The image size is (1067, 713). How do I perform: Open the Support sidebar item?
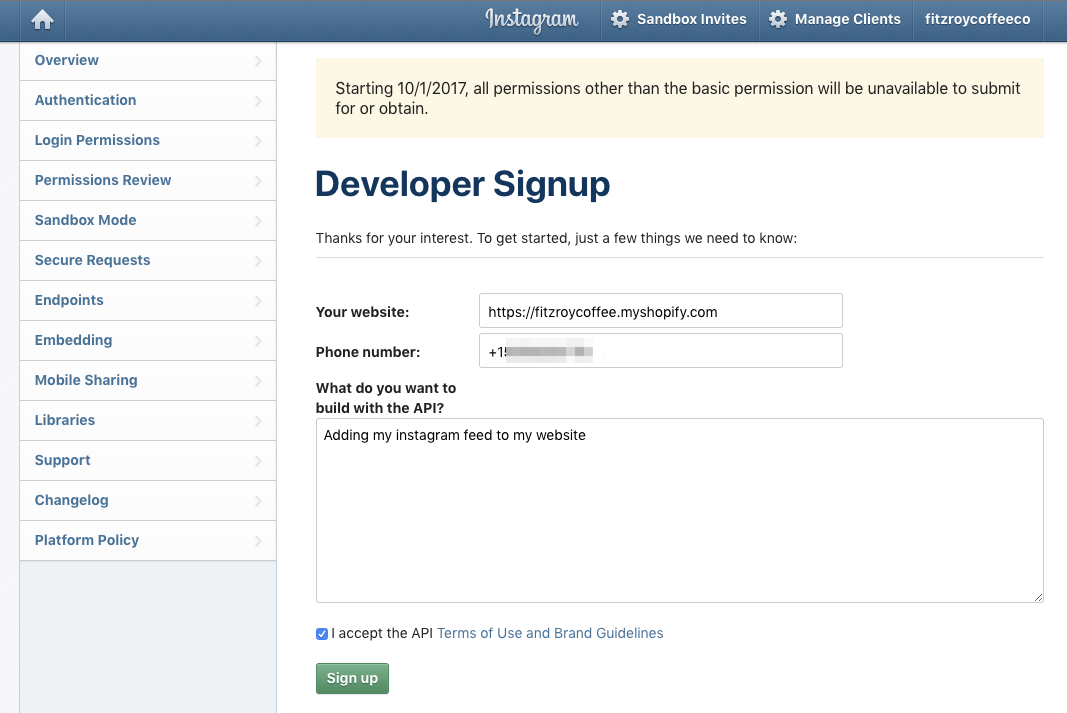[x=148, y=461]
